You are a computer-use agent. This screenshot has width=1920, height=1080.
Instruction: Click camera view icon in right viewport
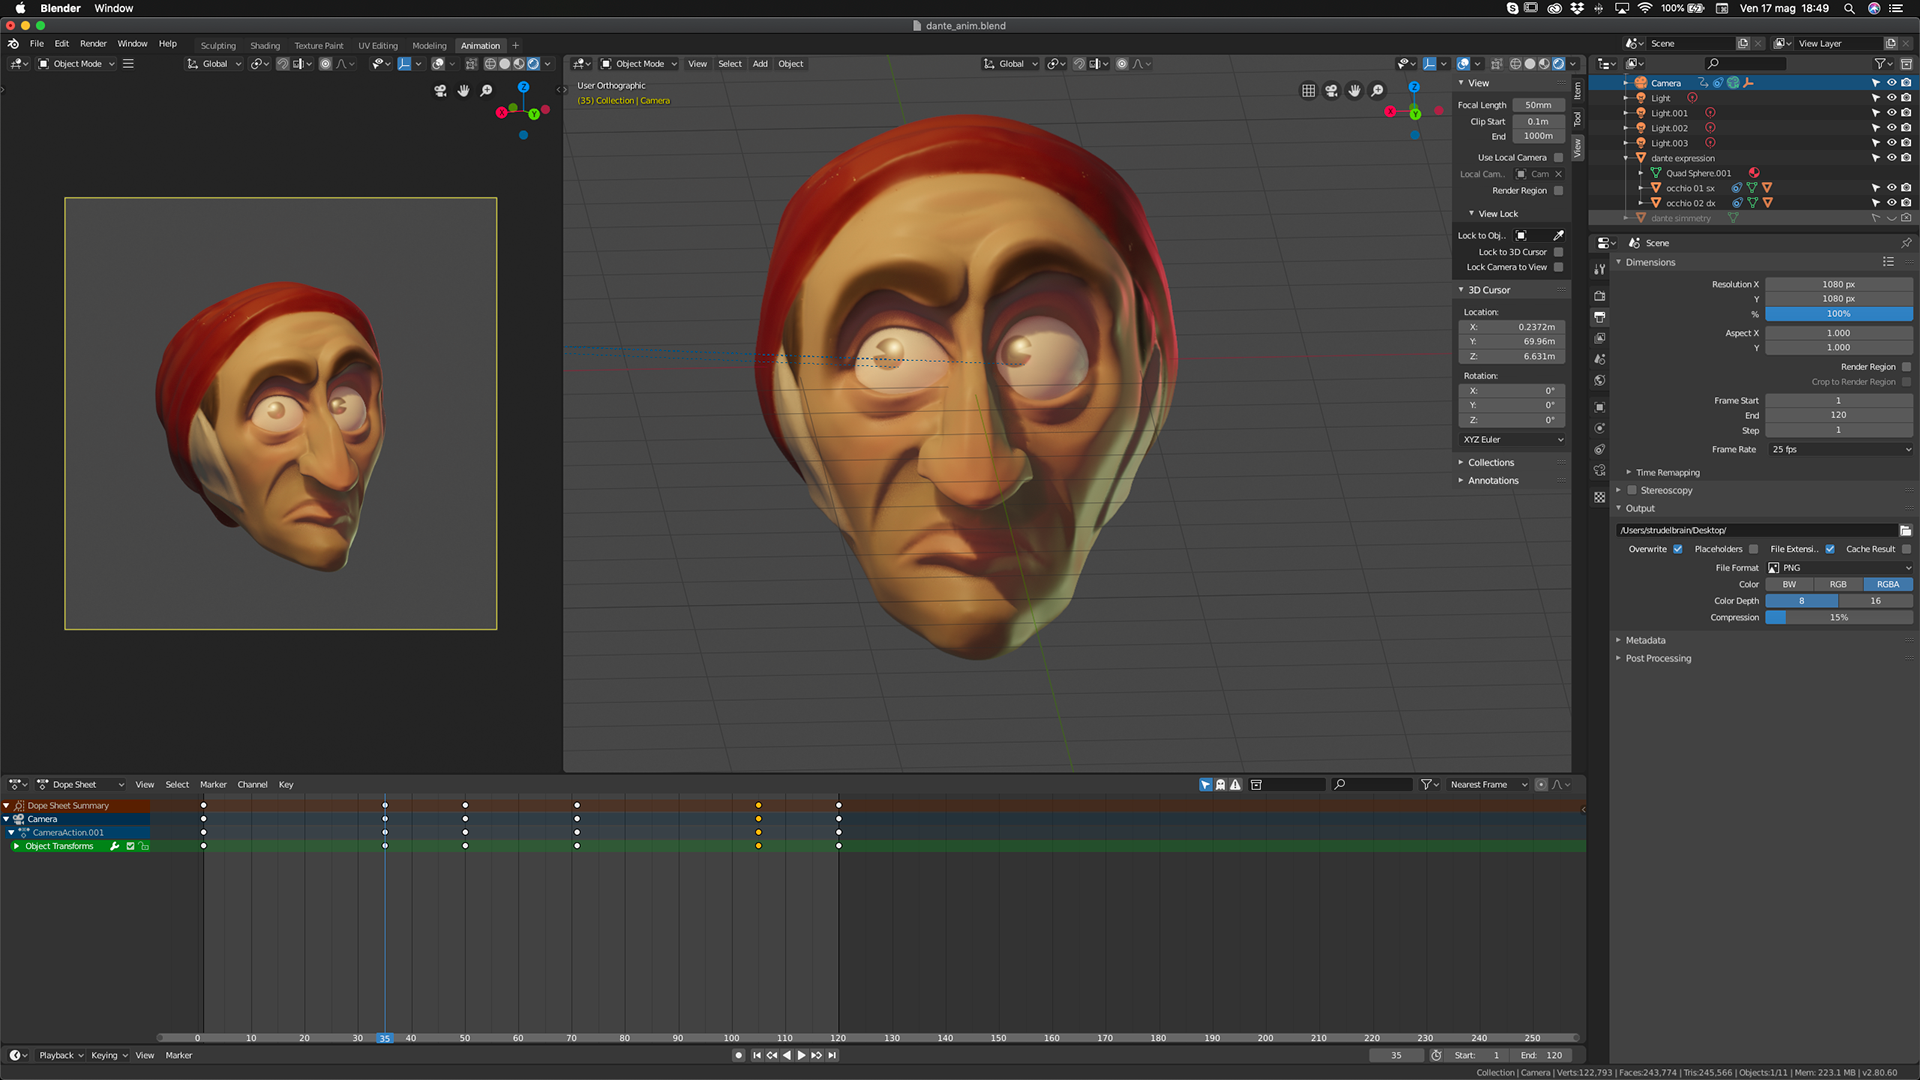(1331, 91)
